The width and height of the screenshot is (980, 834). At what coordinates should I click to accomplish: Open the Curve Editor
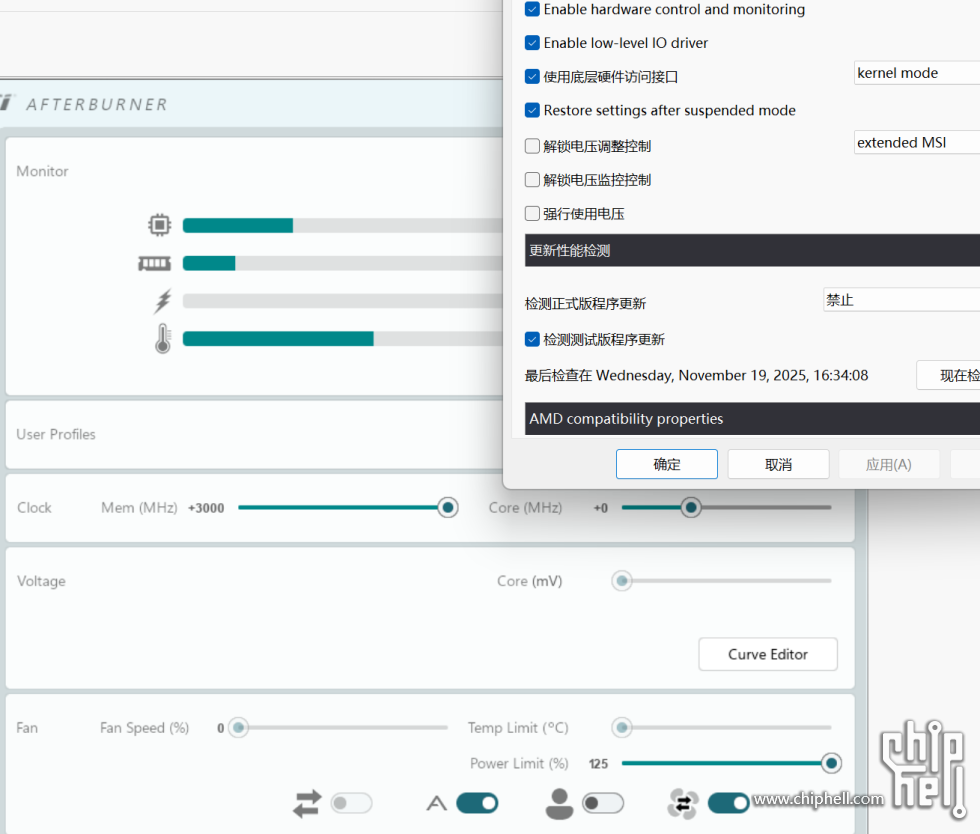click(767, 654)
